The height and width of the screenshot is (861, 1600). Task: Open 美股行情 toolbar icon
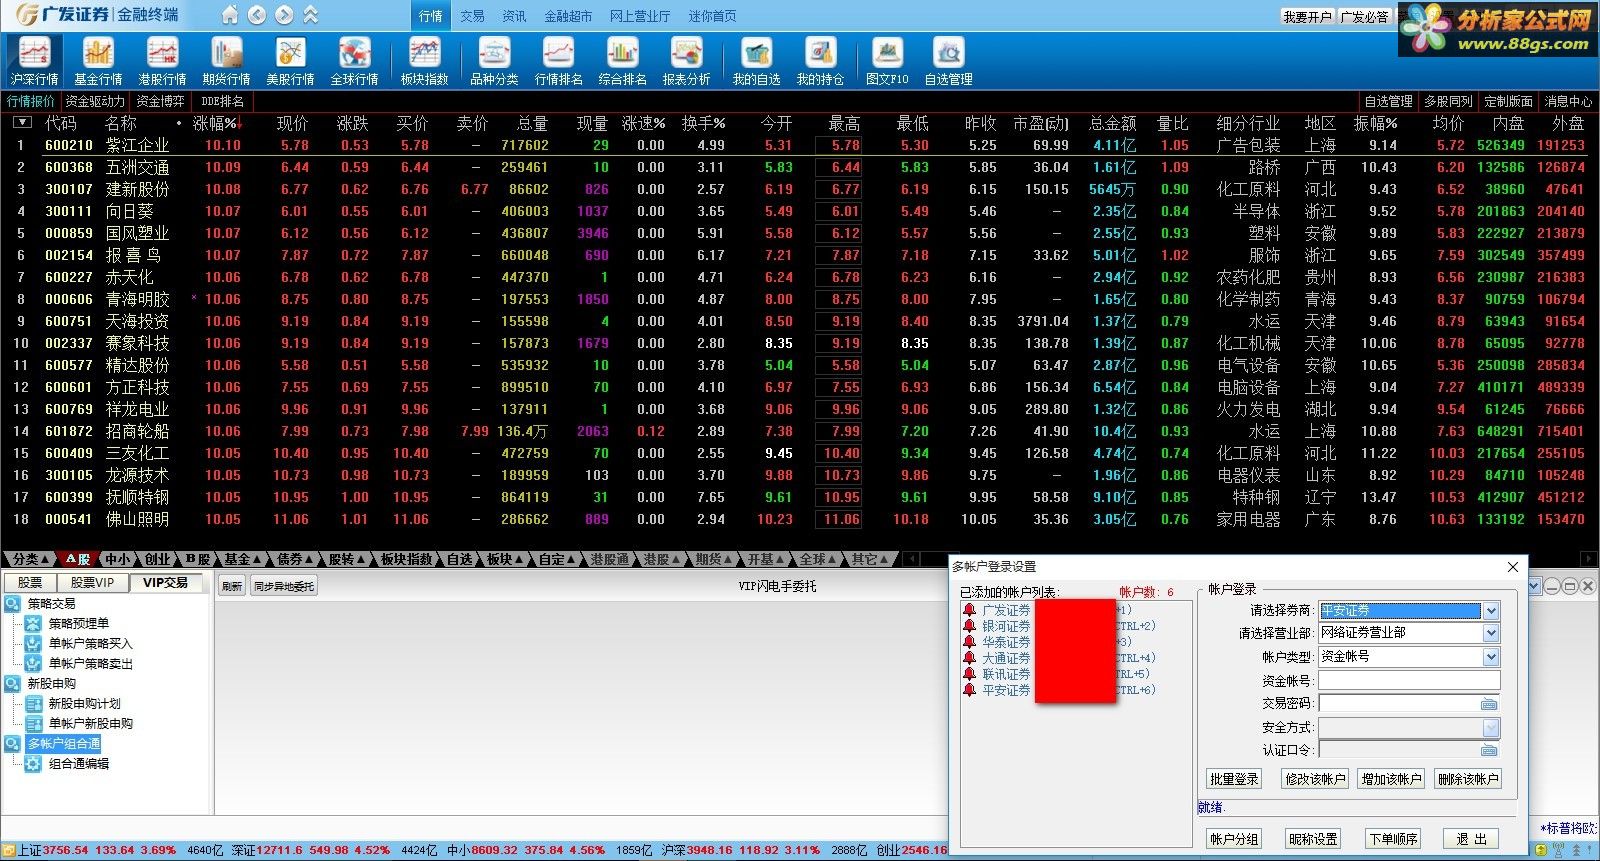click(x=290, y=60)
